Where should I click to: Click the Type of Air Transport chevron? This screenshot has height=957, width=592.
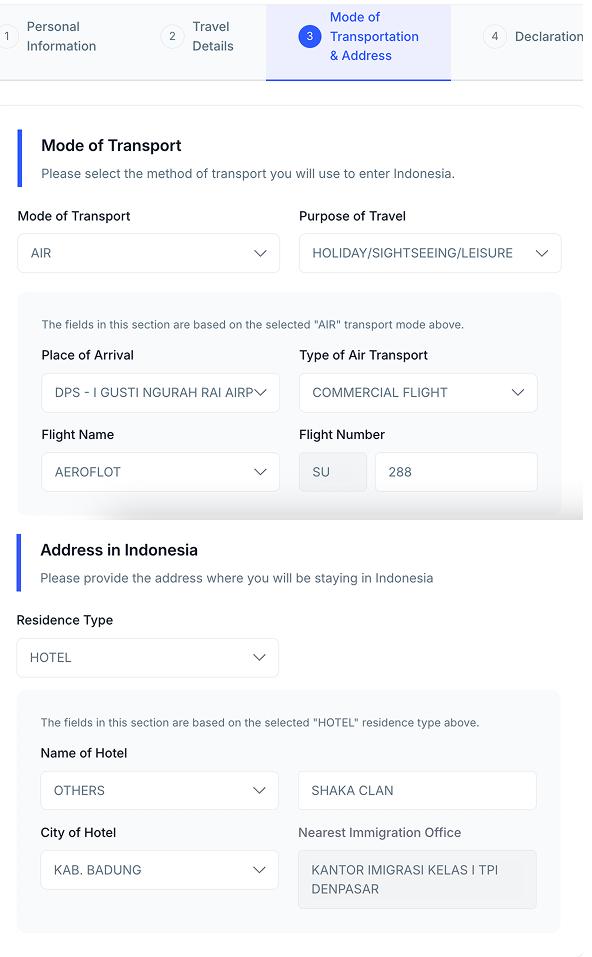coord(518,392)
